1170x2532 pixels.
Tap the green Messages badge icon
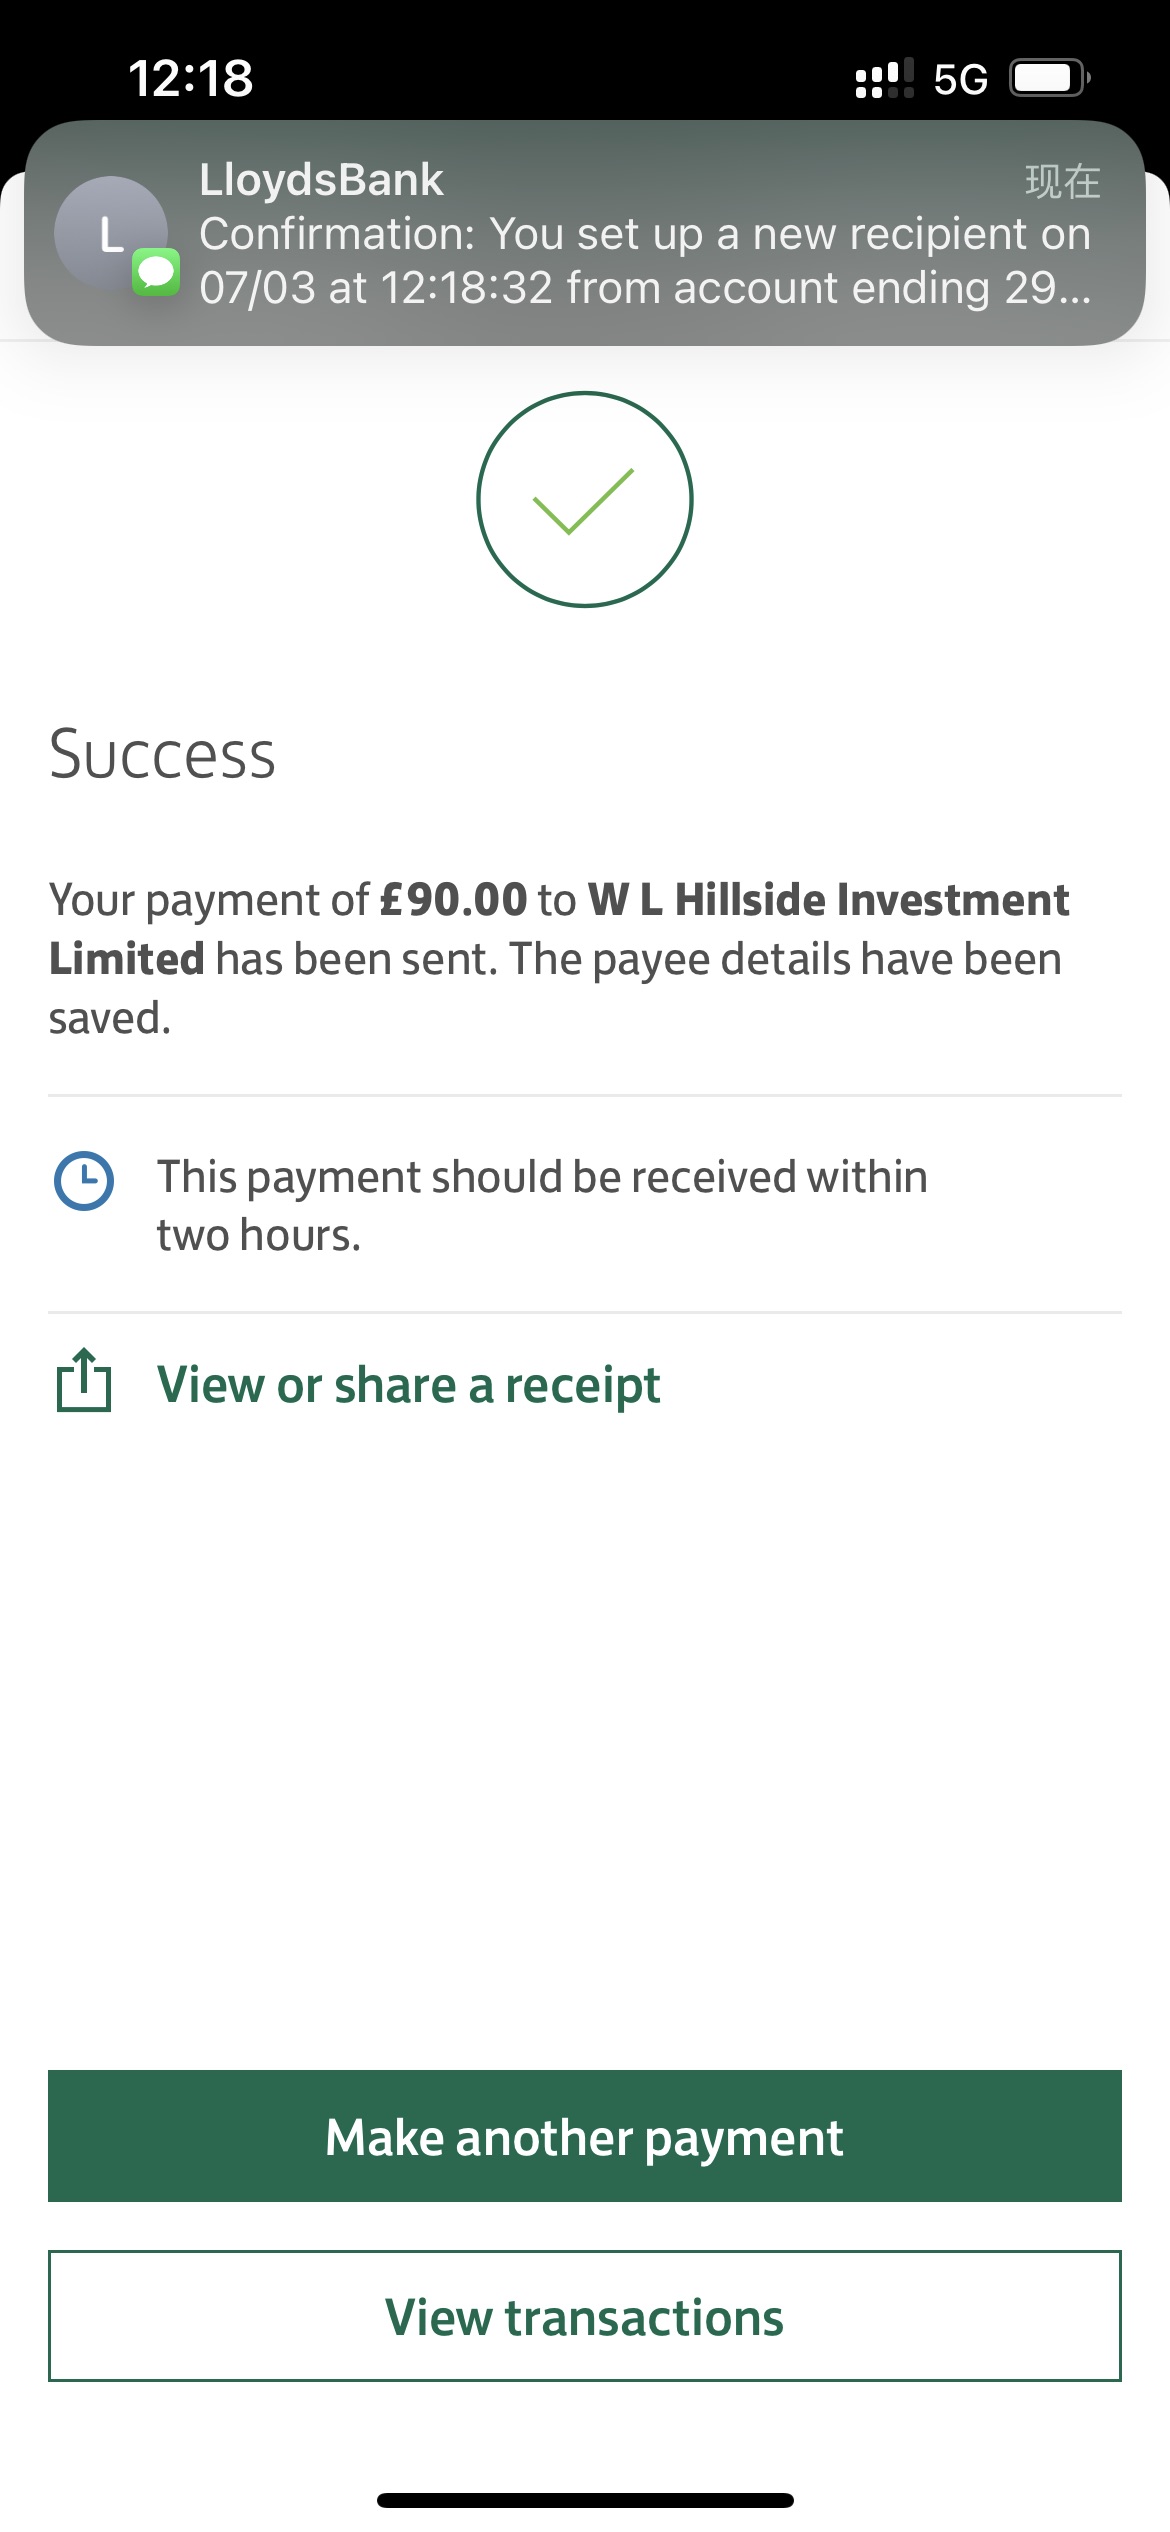(156, 272)
